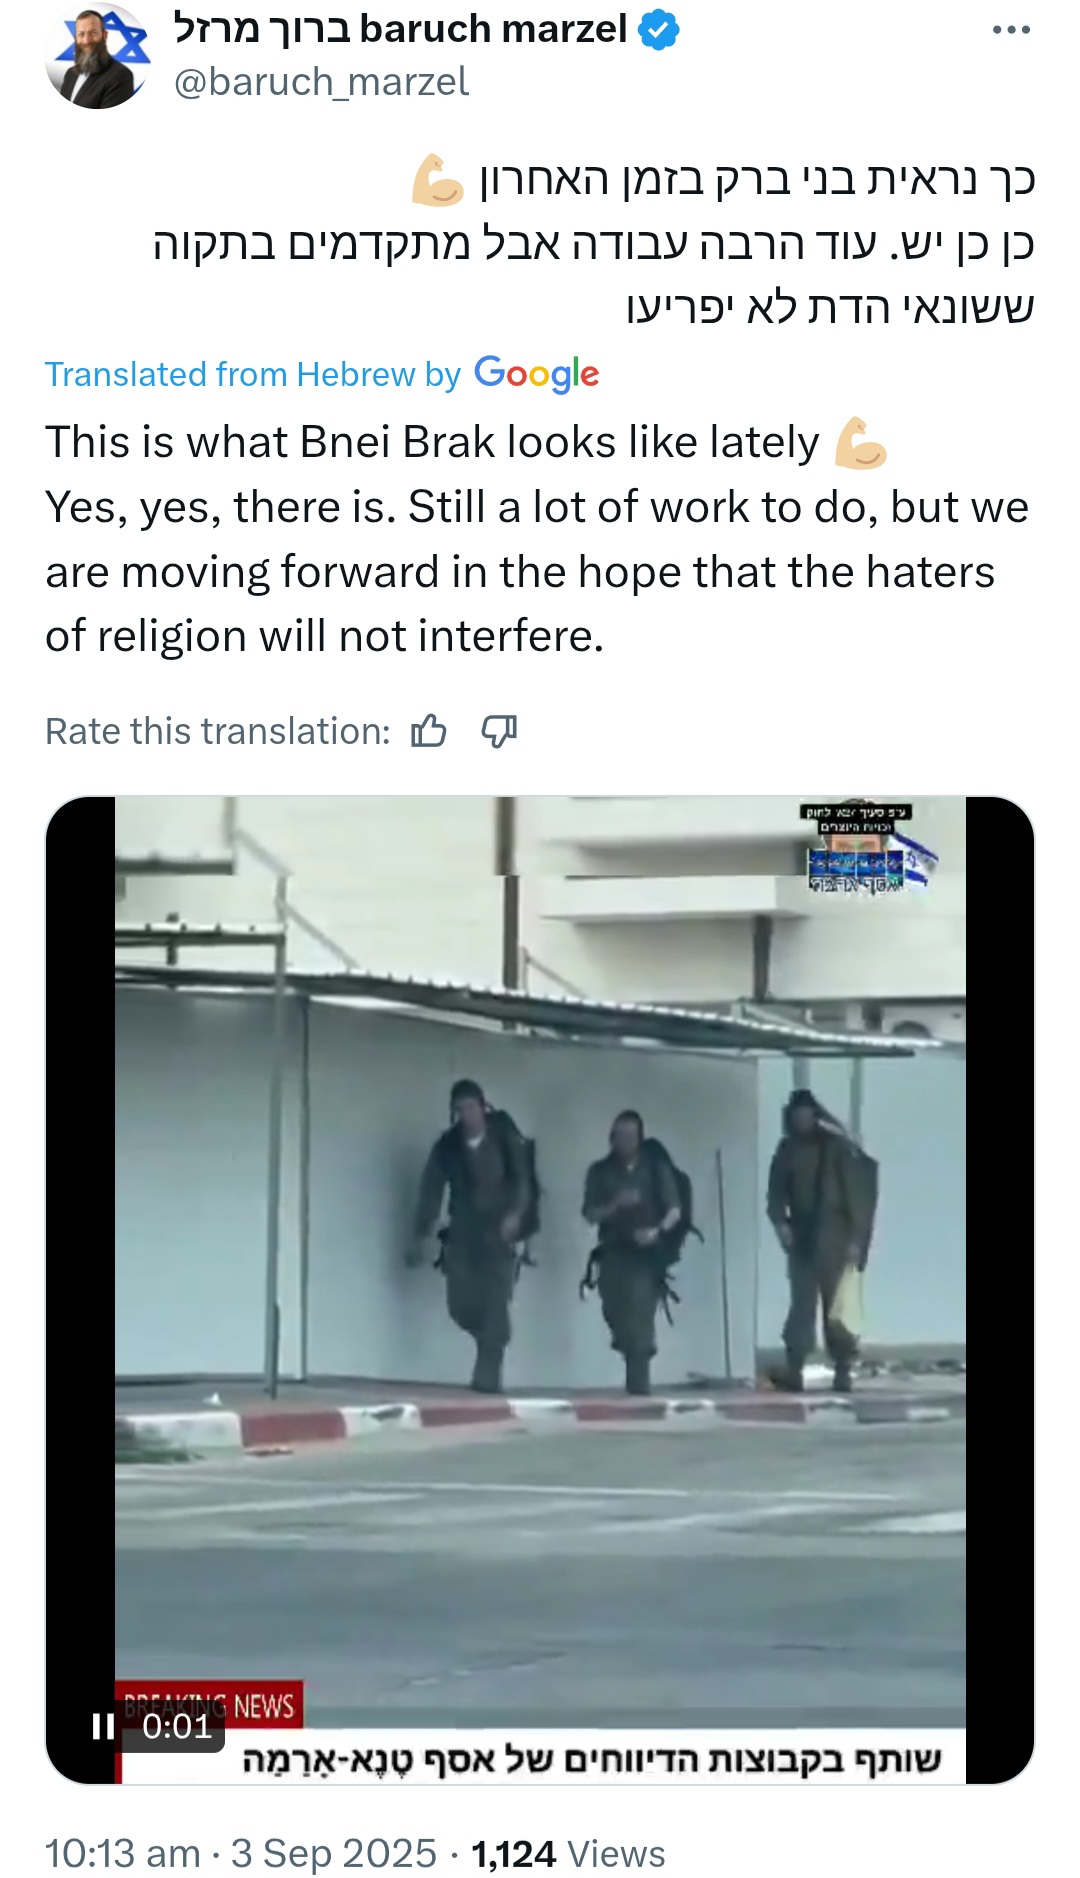Click the Breaking News banner in video
Screen dimensions: 1080x1878
pyautogui.click(x=209, y=1706)
